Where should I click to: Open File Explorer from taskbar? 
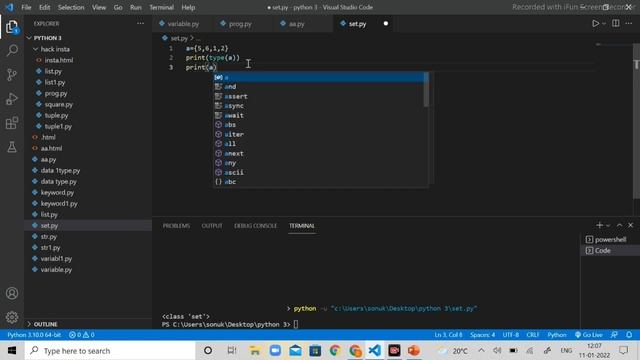click(255, 351)
